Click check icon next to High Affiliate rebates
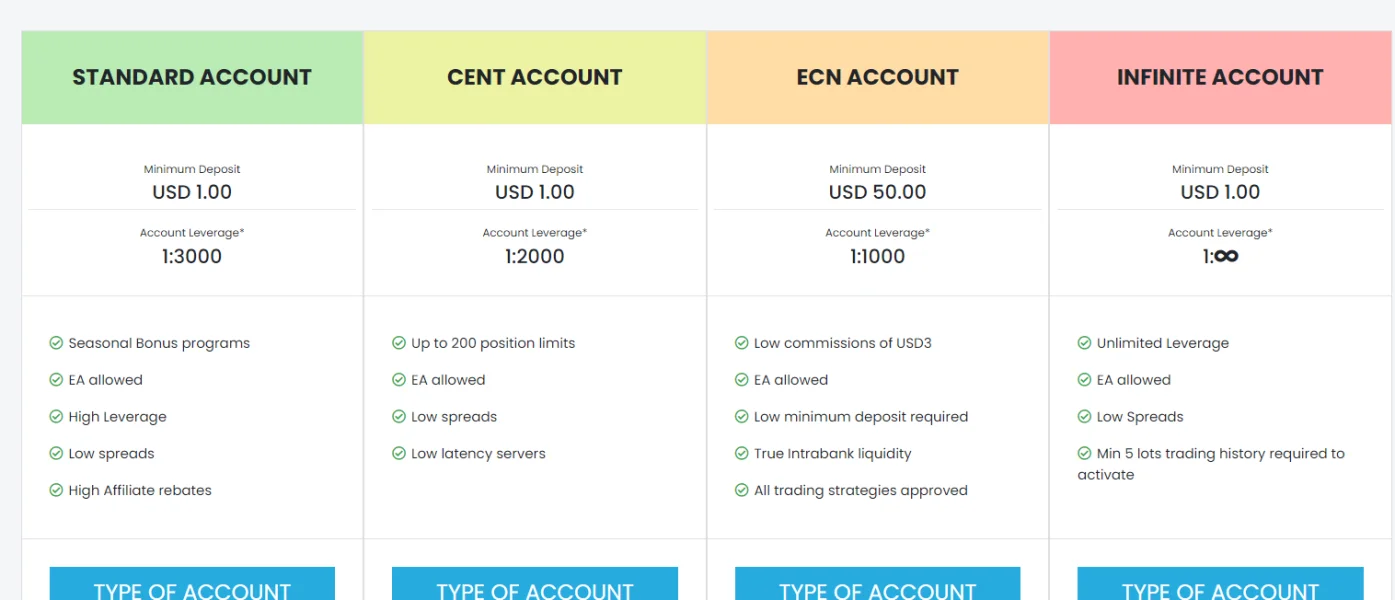 pos(56,490)
